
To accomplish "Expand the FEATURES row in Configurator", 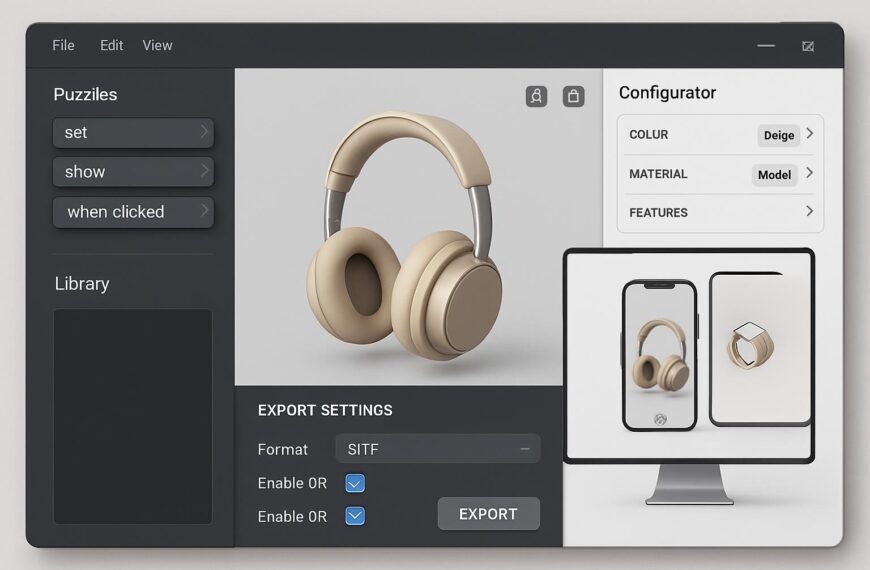I will coord(809,212).
